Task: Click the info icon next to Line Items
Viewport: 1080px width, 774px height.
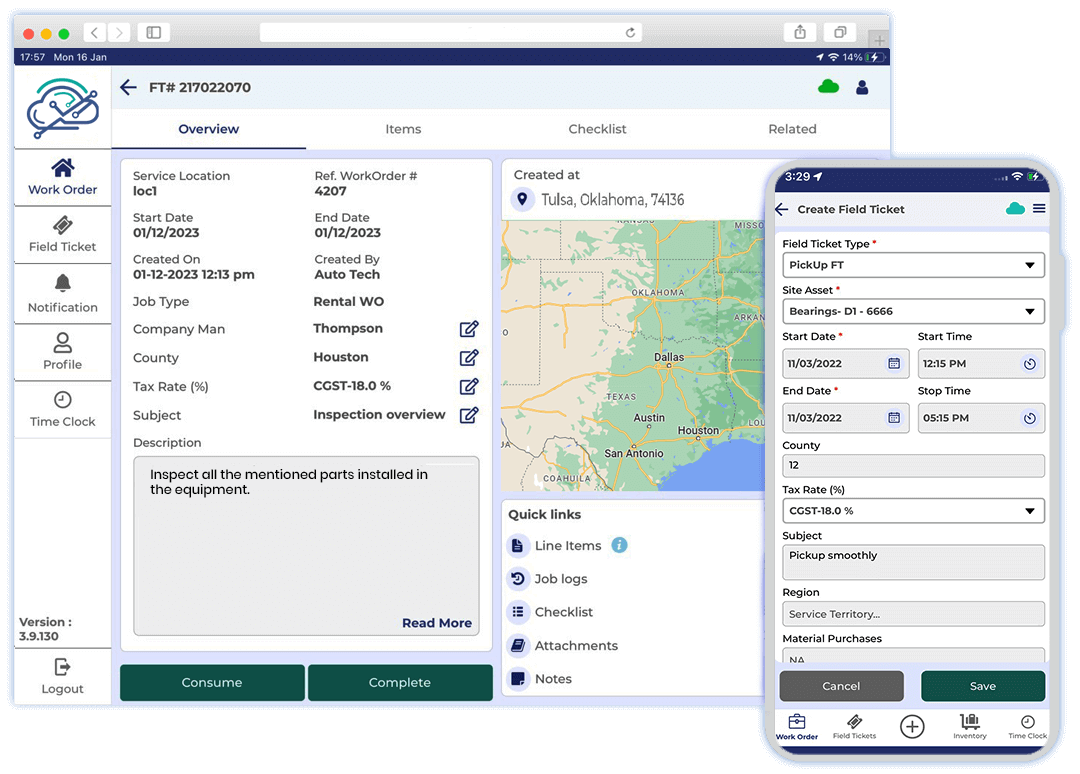Action: 619,545
